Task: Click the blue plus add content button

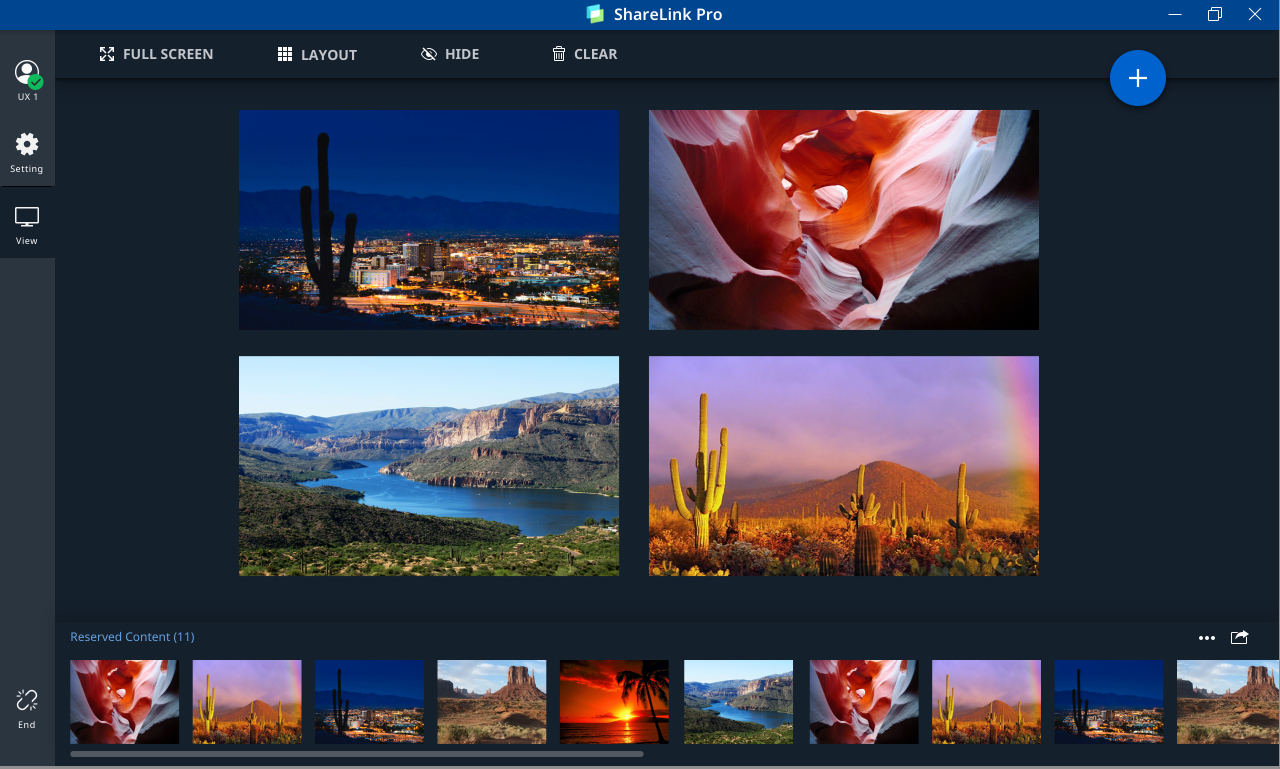Action: click(x=1137, y=78)
